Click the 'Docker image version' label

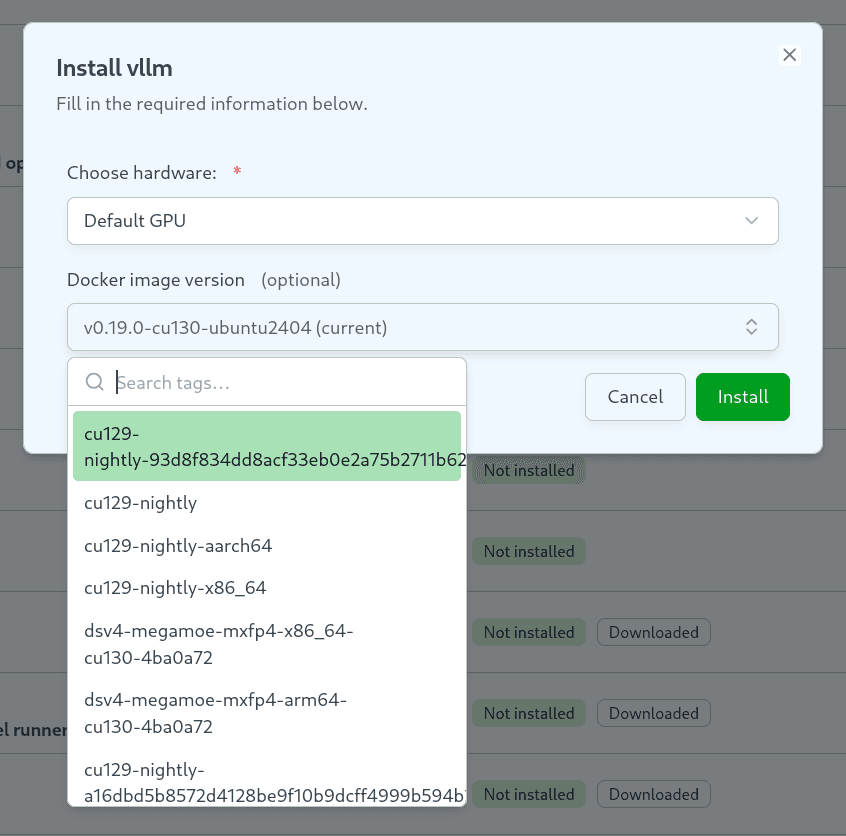tap(156, 280)
